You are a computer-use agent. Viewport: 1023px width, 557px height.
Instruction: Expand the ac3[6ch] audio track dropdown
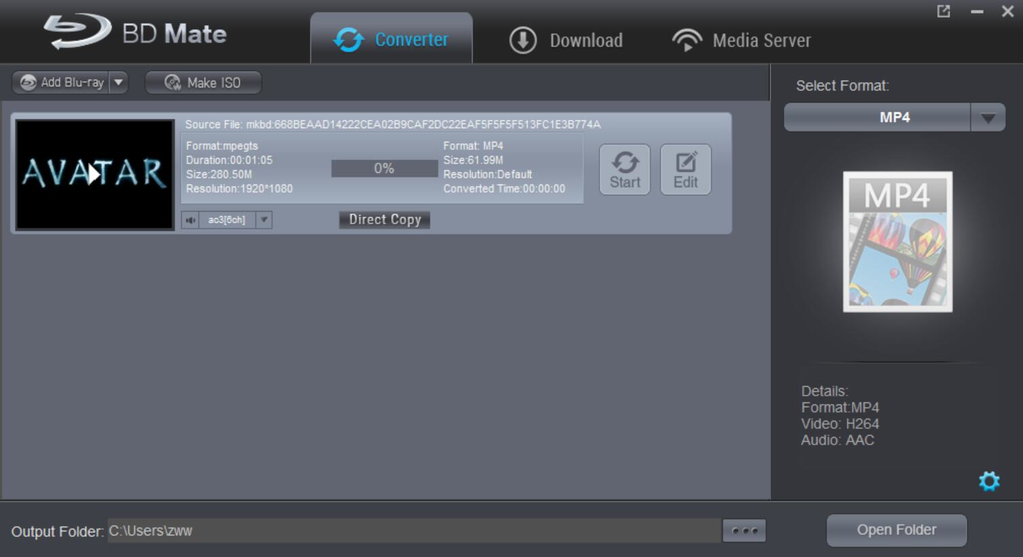pos(264,220)
